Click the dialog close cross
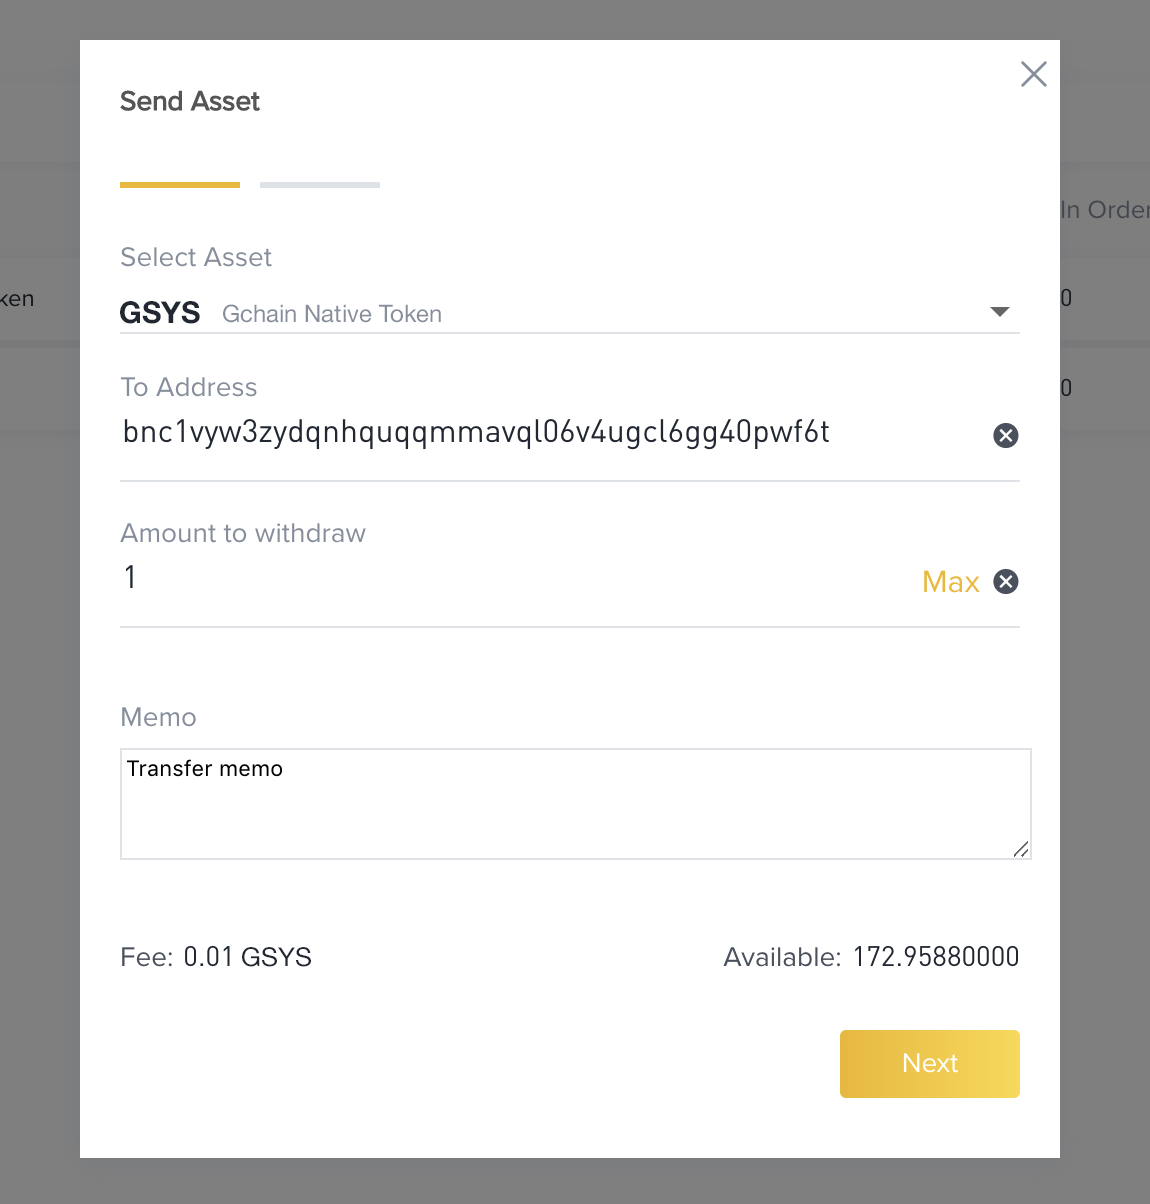 [x=1033, y=74]
